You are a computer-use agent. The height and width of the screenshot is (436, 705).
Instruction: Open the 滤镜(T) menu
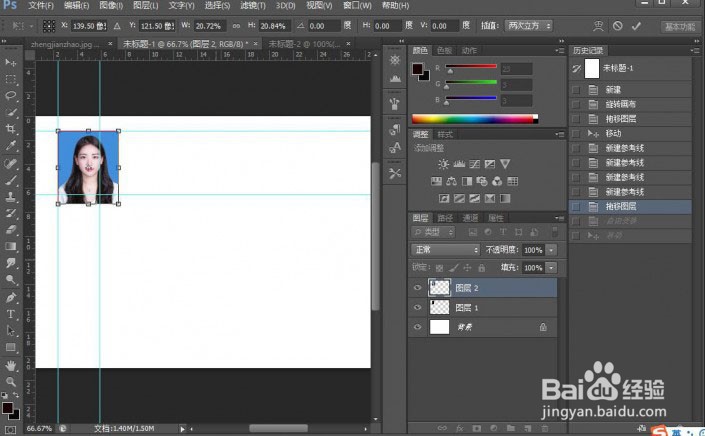[x=253, y=6]
